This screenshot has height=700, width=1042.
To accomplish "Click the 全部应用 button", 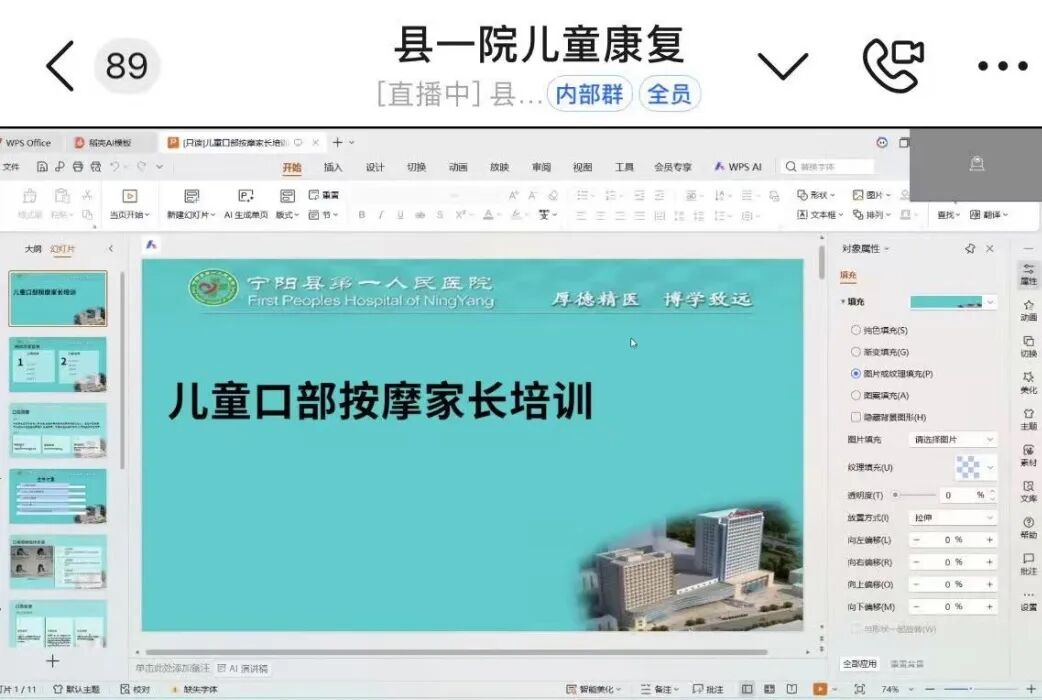I will pyautogui.click(x=859, y=663).
